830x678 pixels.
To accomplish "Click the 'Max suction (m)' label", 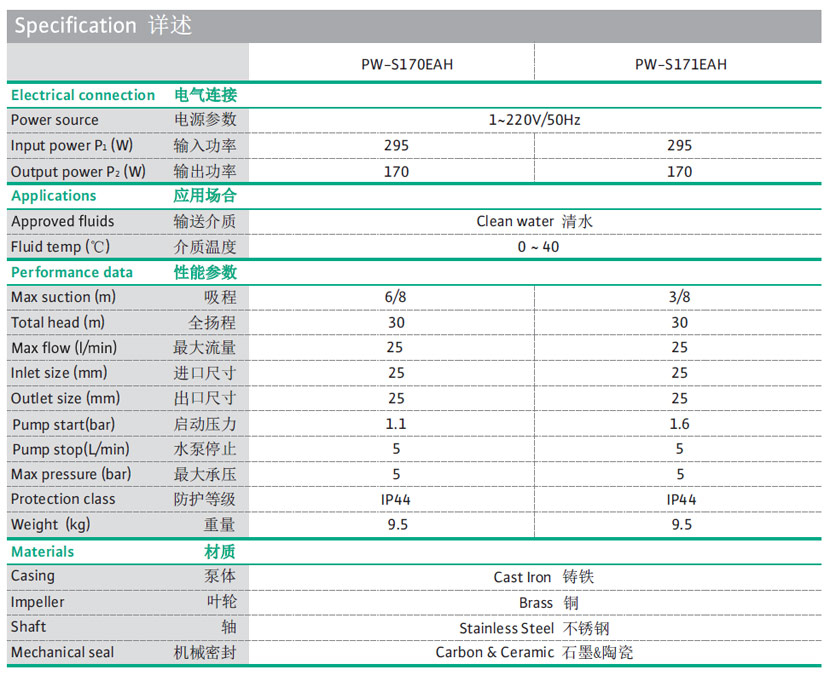I will pyautogui.click(x=64, y=297).
